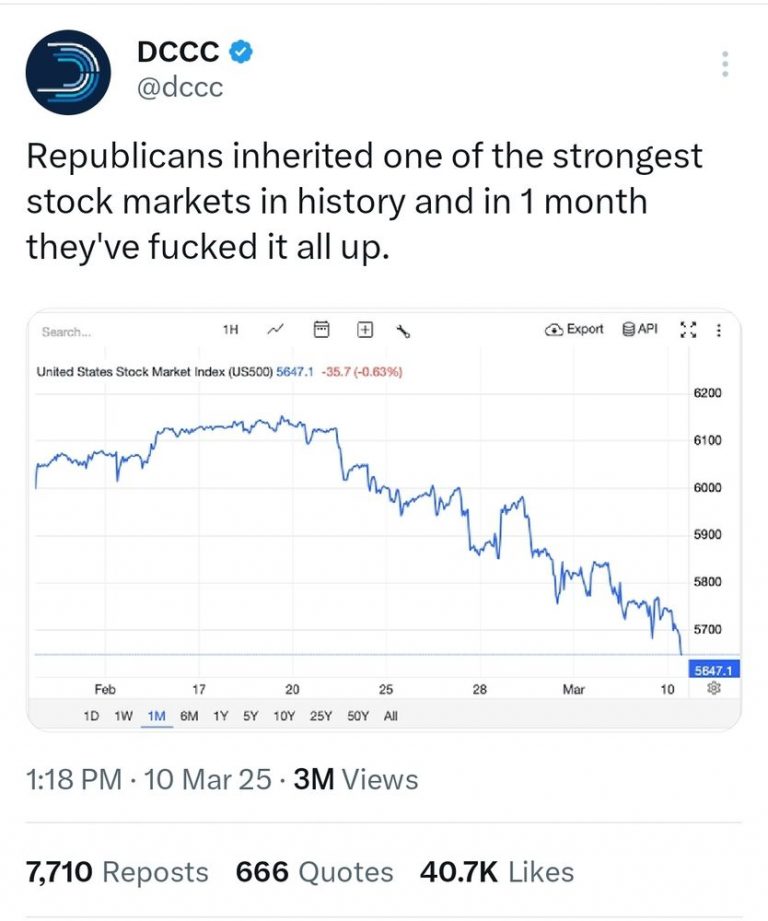Viewport: 768px width, 921px height.
Task: Open the chart's three-dot overflow menu
Action: tap(718, 328)
